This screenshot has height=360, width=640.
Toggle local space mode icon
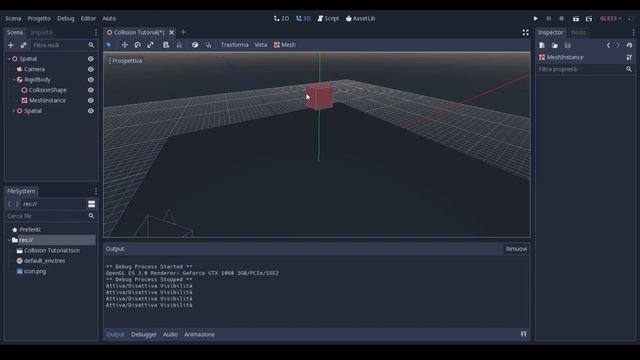point(195,45)
